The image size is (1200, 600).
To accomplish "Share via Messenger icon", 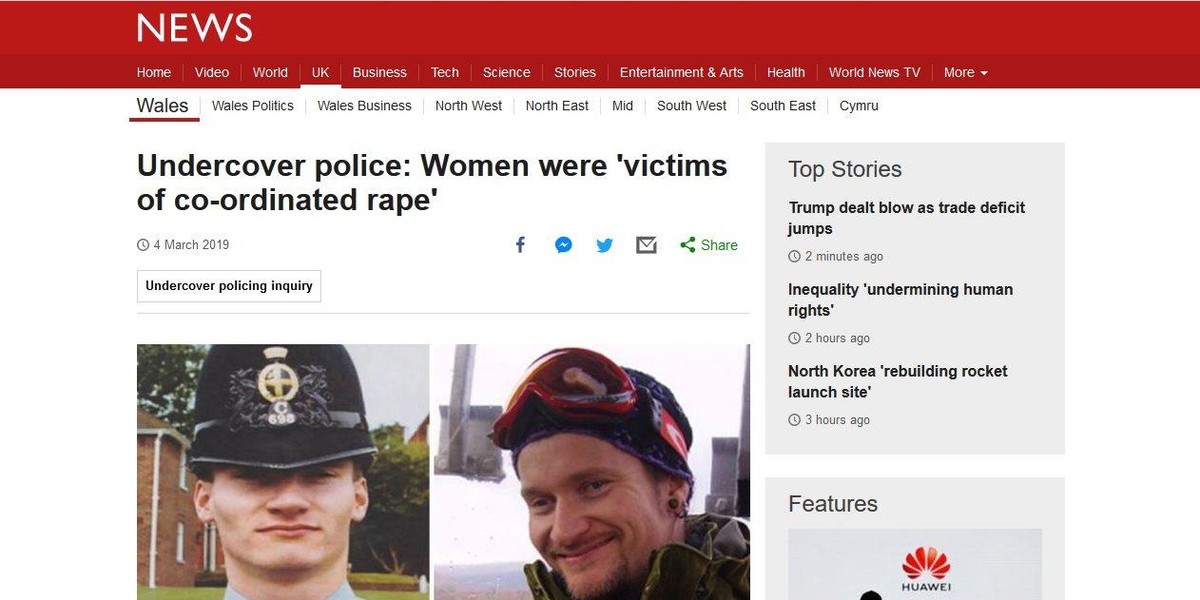I will click(563, 245).
